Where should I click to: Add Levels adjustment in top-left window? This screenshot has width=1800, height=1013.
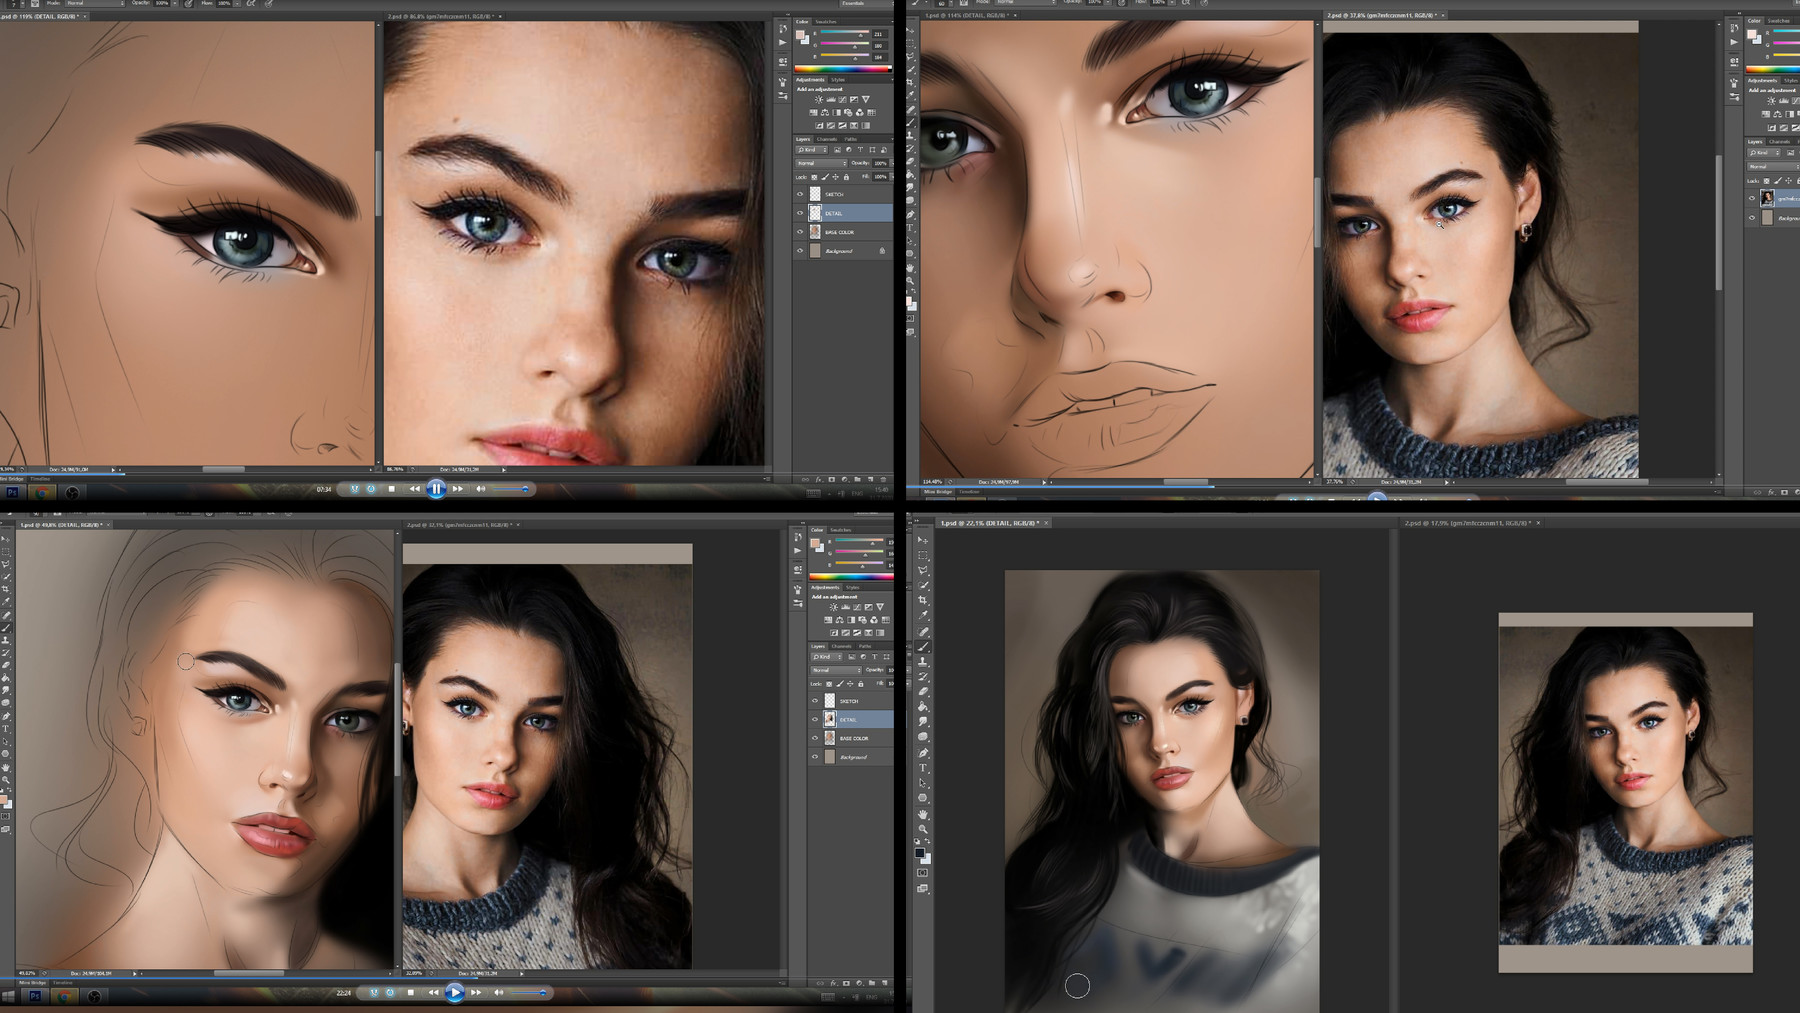click(x=830, y=100)
